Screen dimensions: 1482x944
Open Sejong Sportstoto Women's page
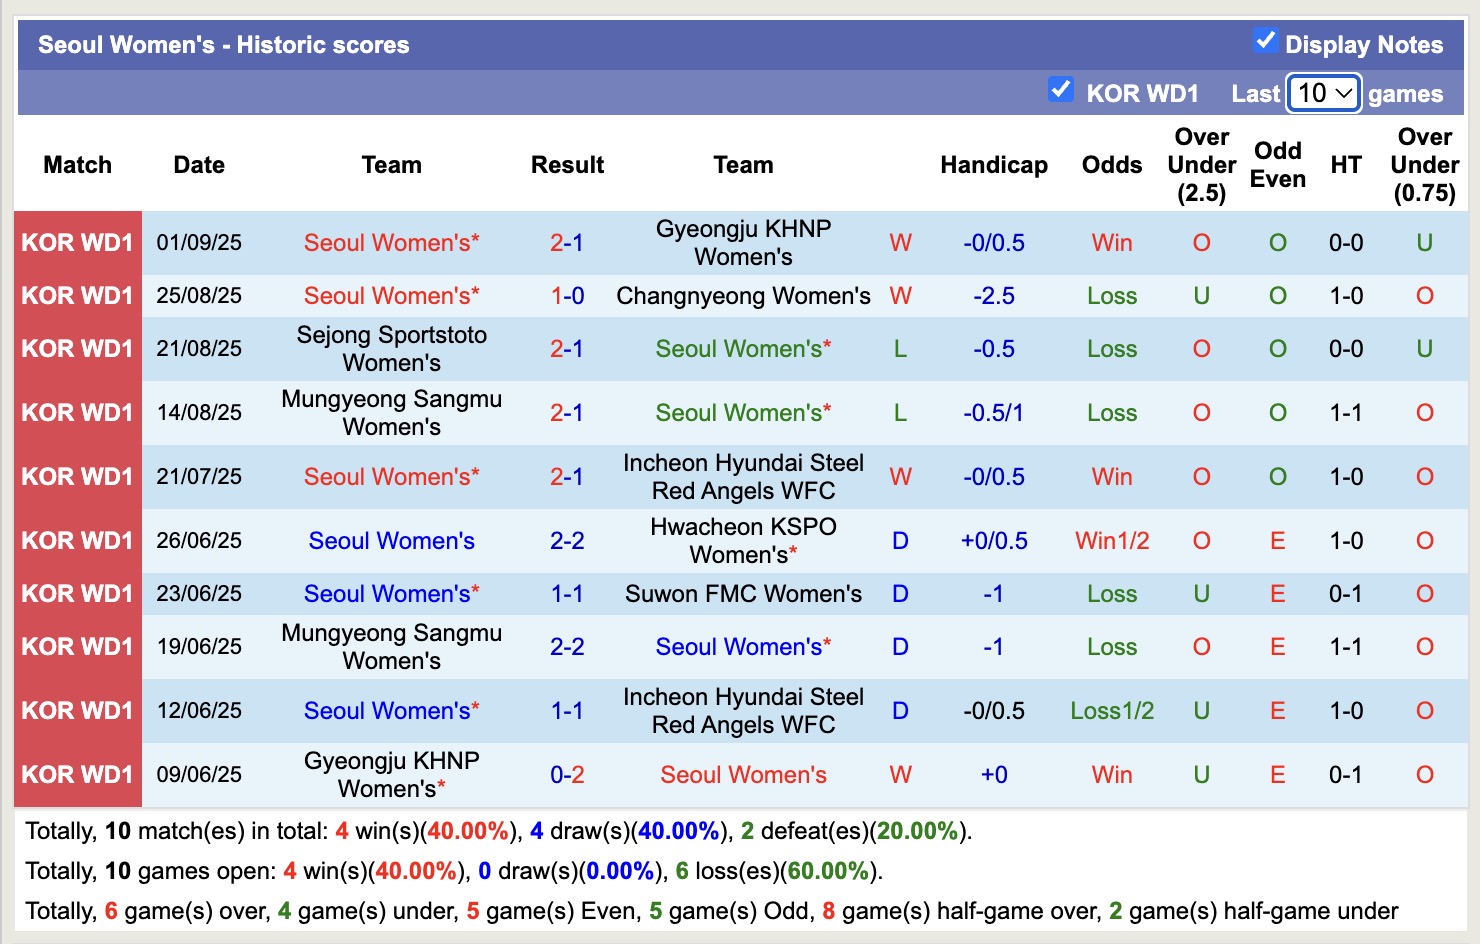click(x=391, y=348)
